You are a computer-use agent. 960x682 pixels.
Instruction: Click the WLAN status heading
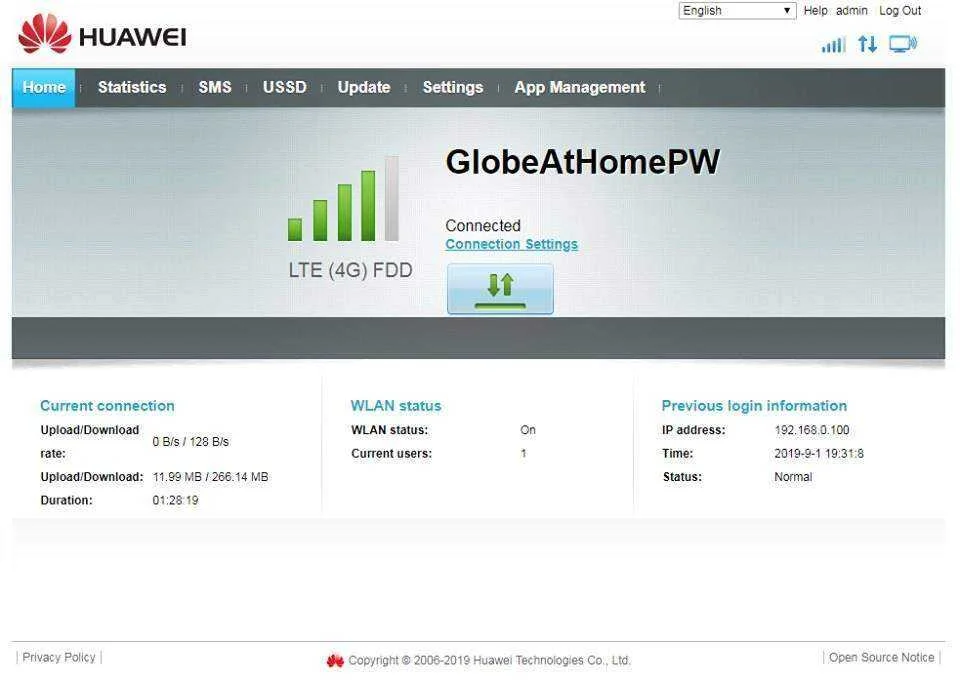(396, 406)
